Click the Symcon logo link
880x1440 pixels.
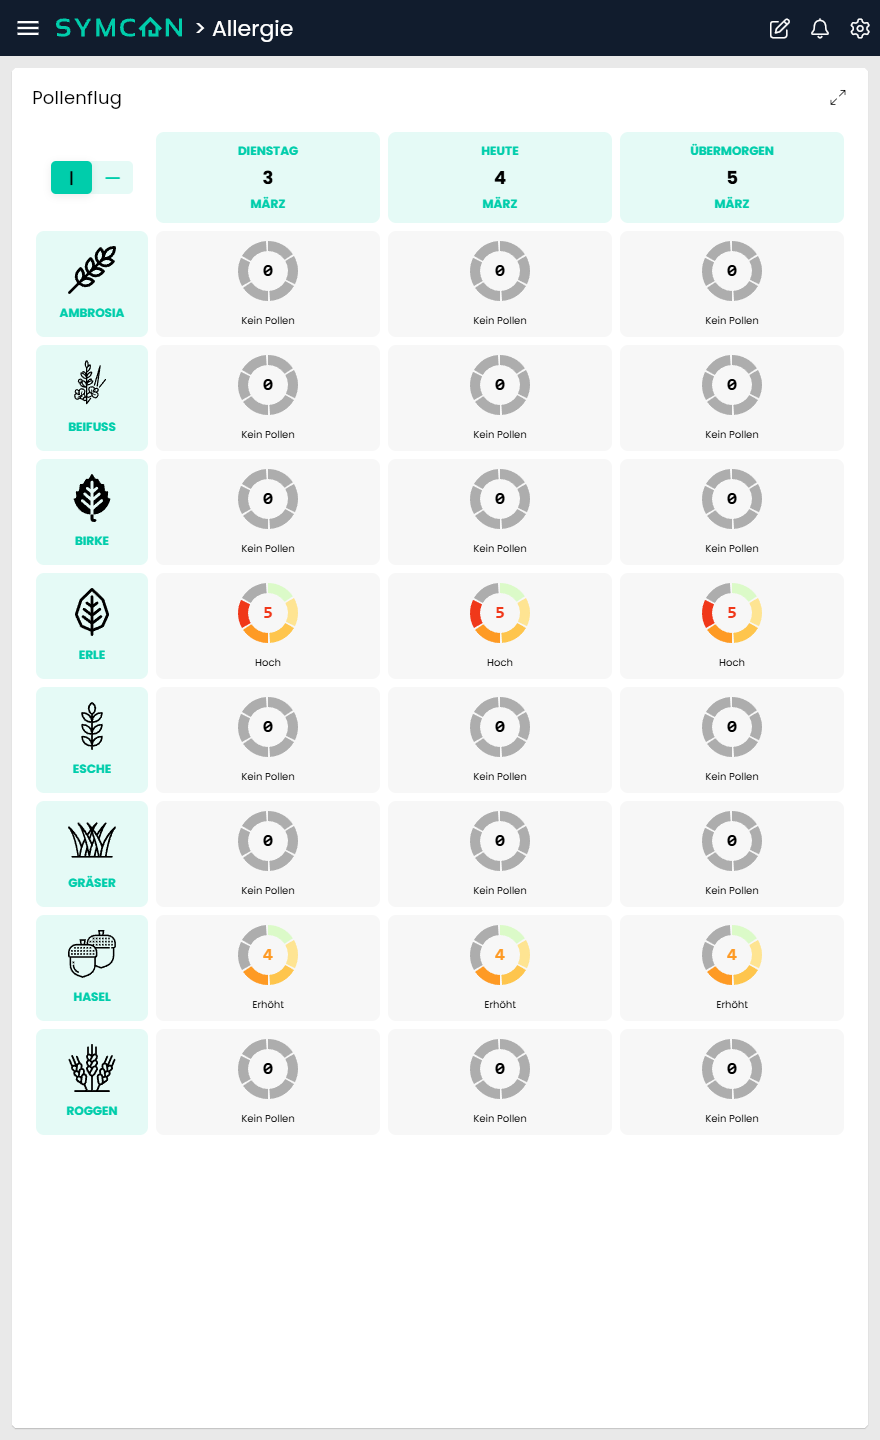pyautogui.click(x=119, y=28)
